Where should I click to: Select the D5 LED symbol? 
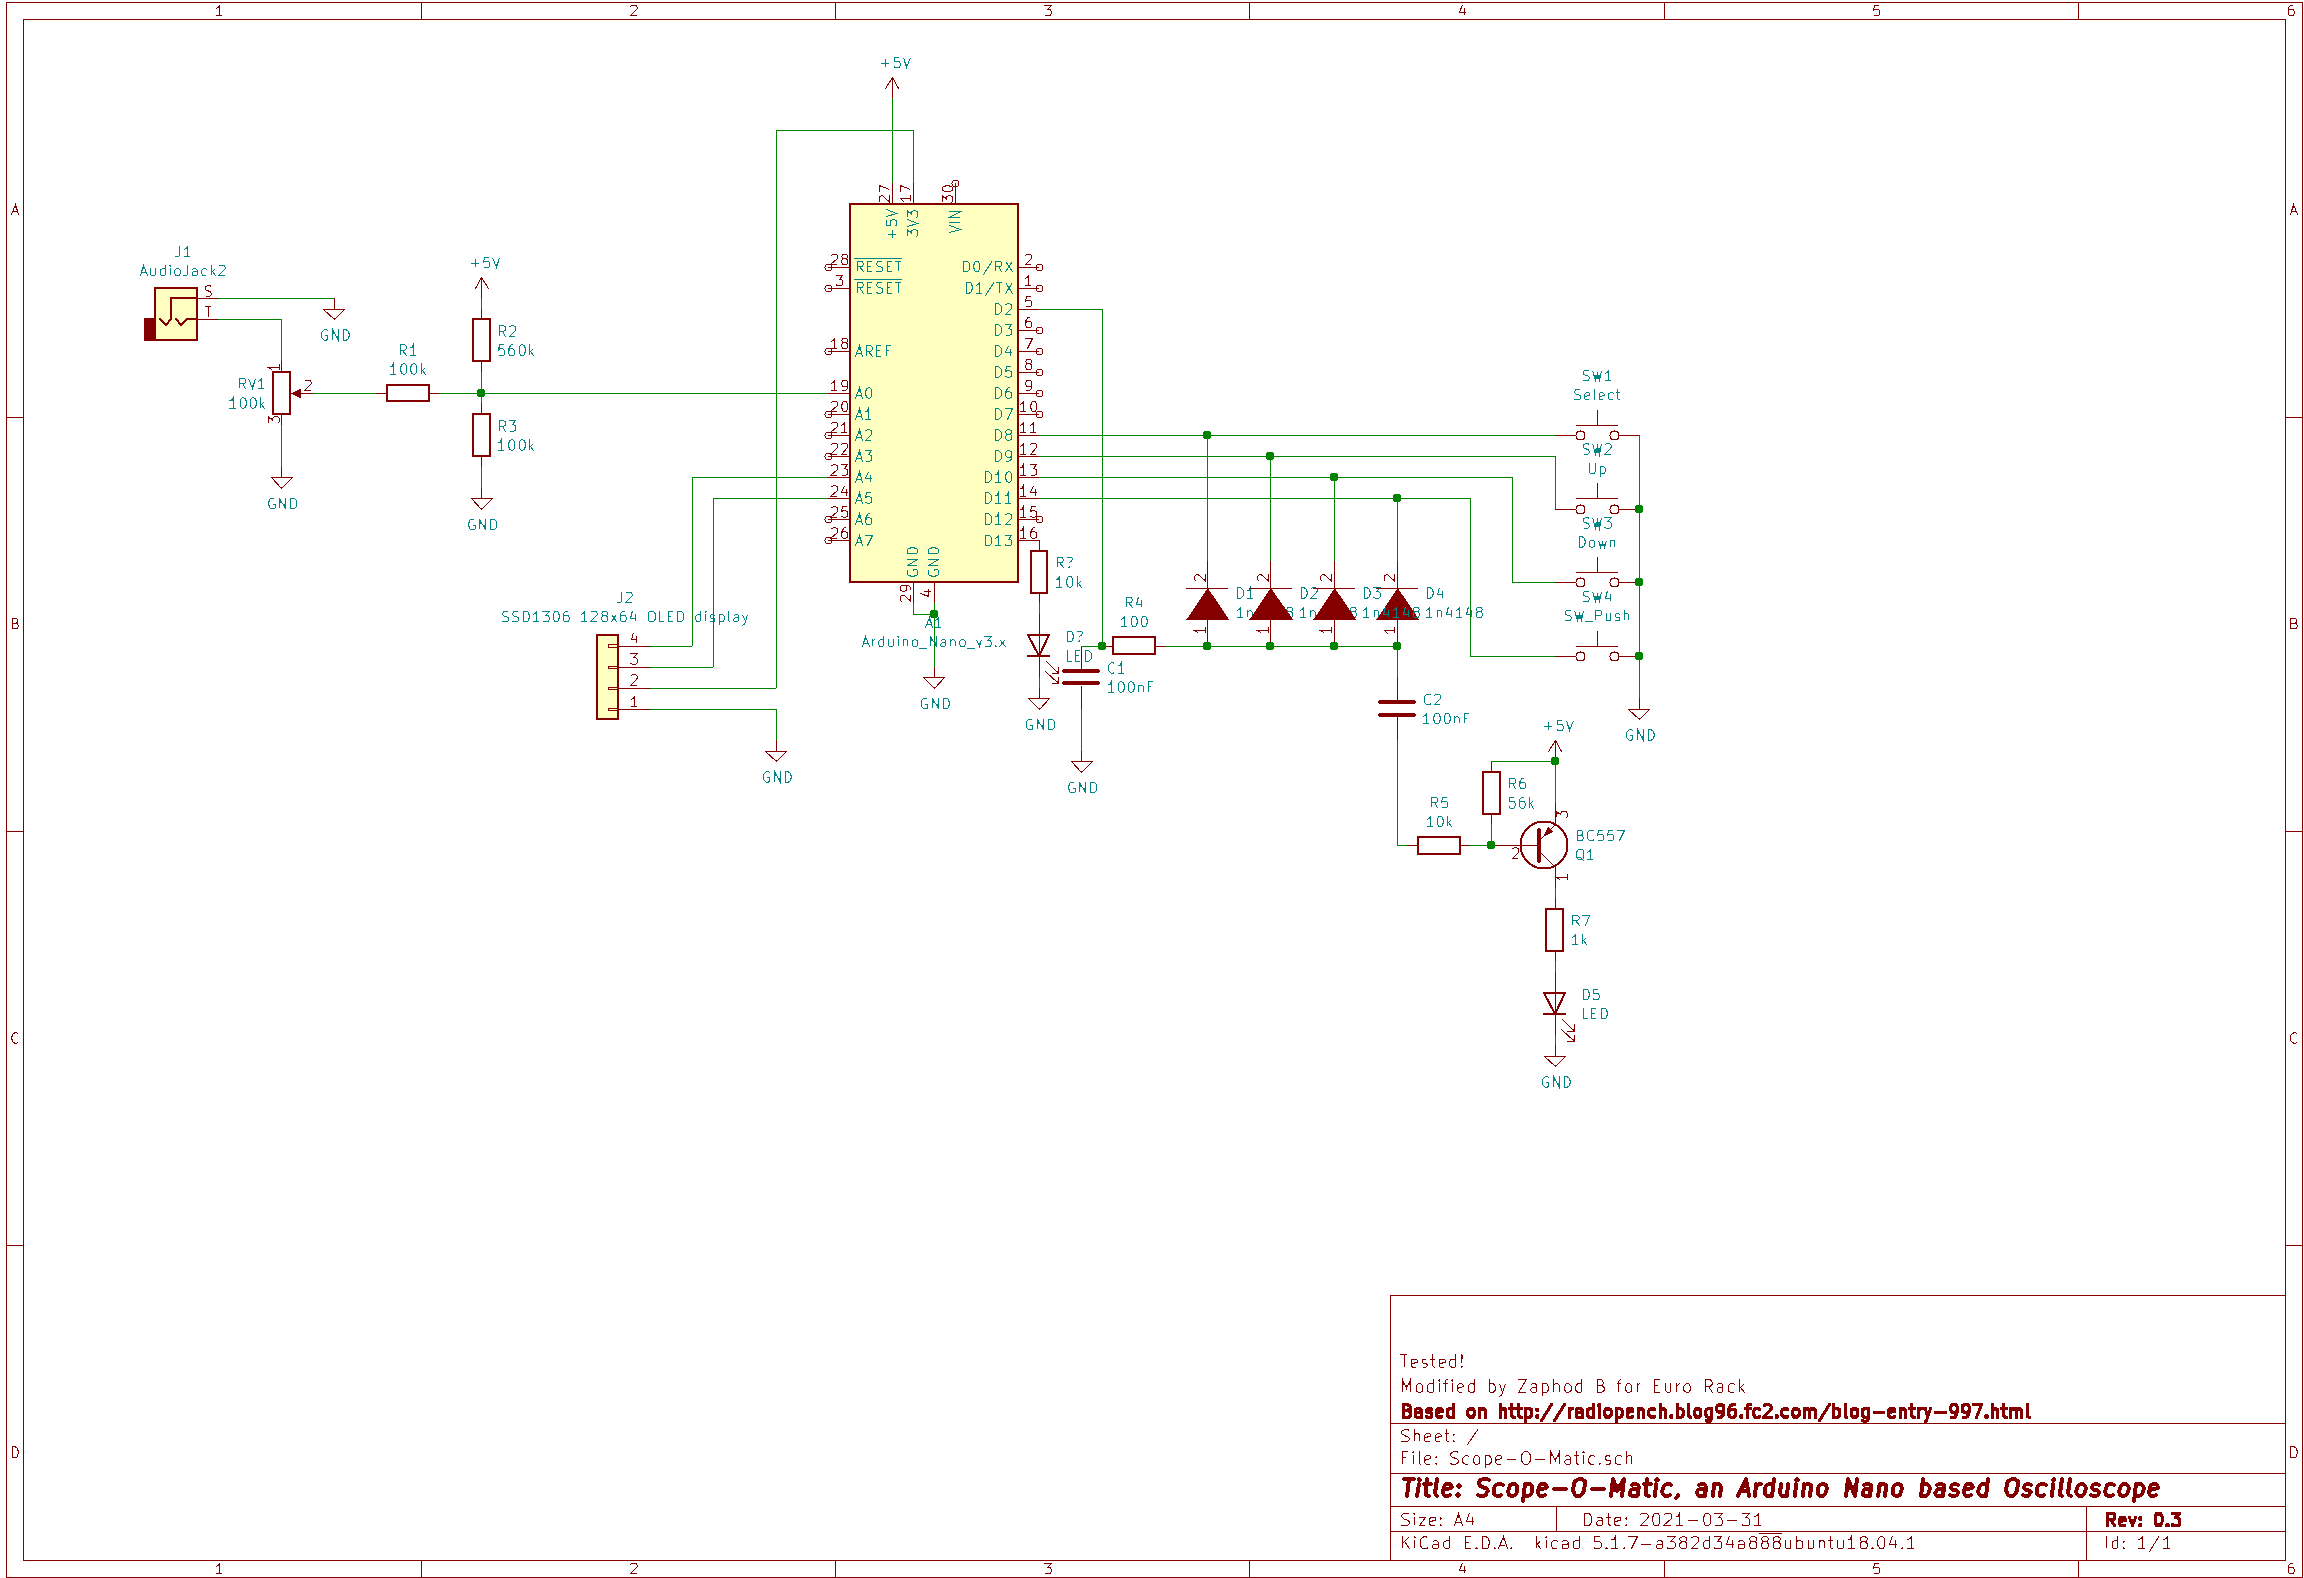1554,1003
